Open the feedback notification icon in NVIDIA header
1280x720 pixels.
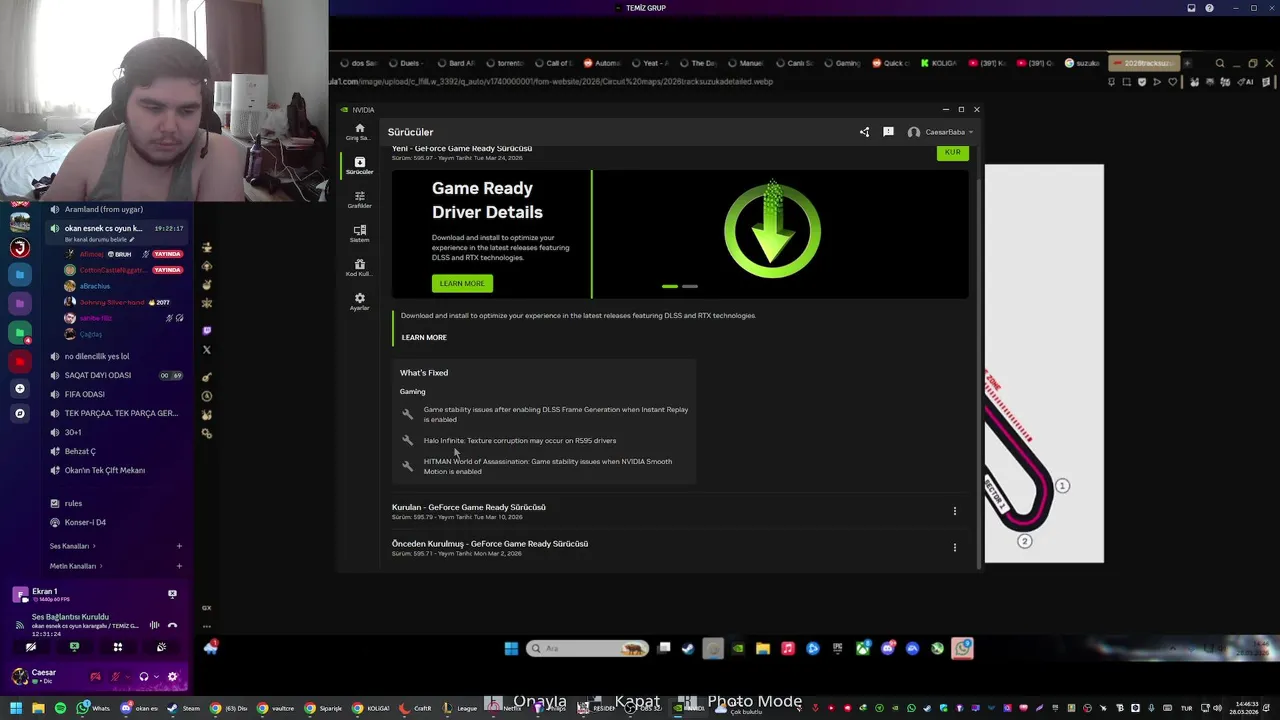[888, 132]
